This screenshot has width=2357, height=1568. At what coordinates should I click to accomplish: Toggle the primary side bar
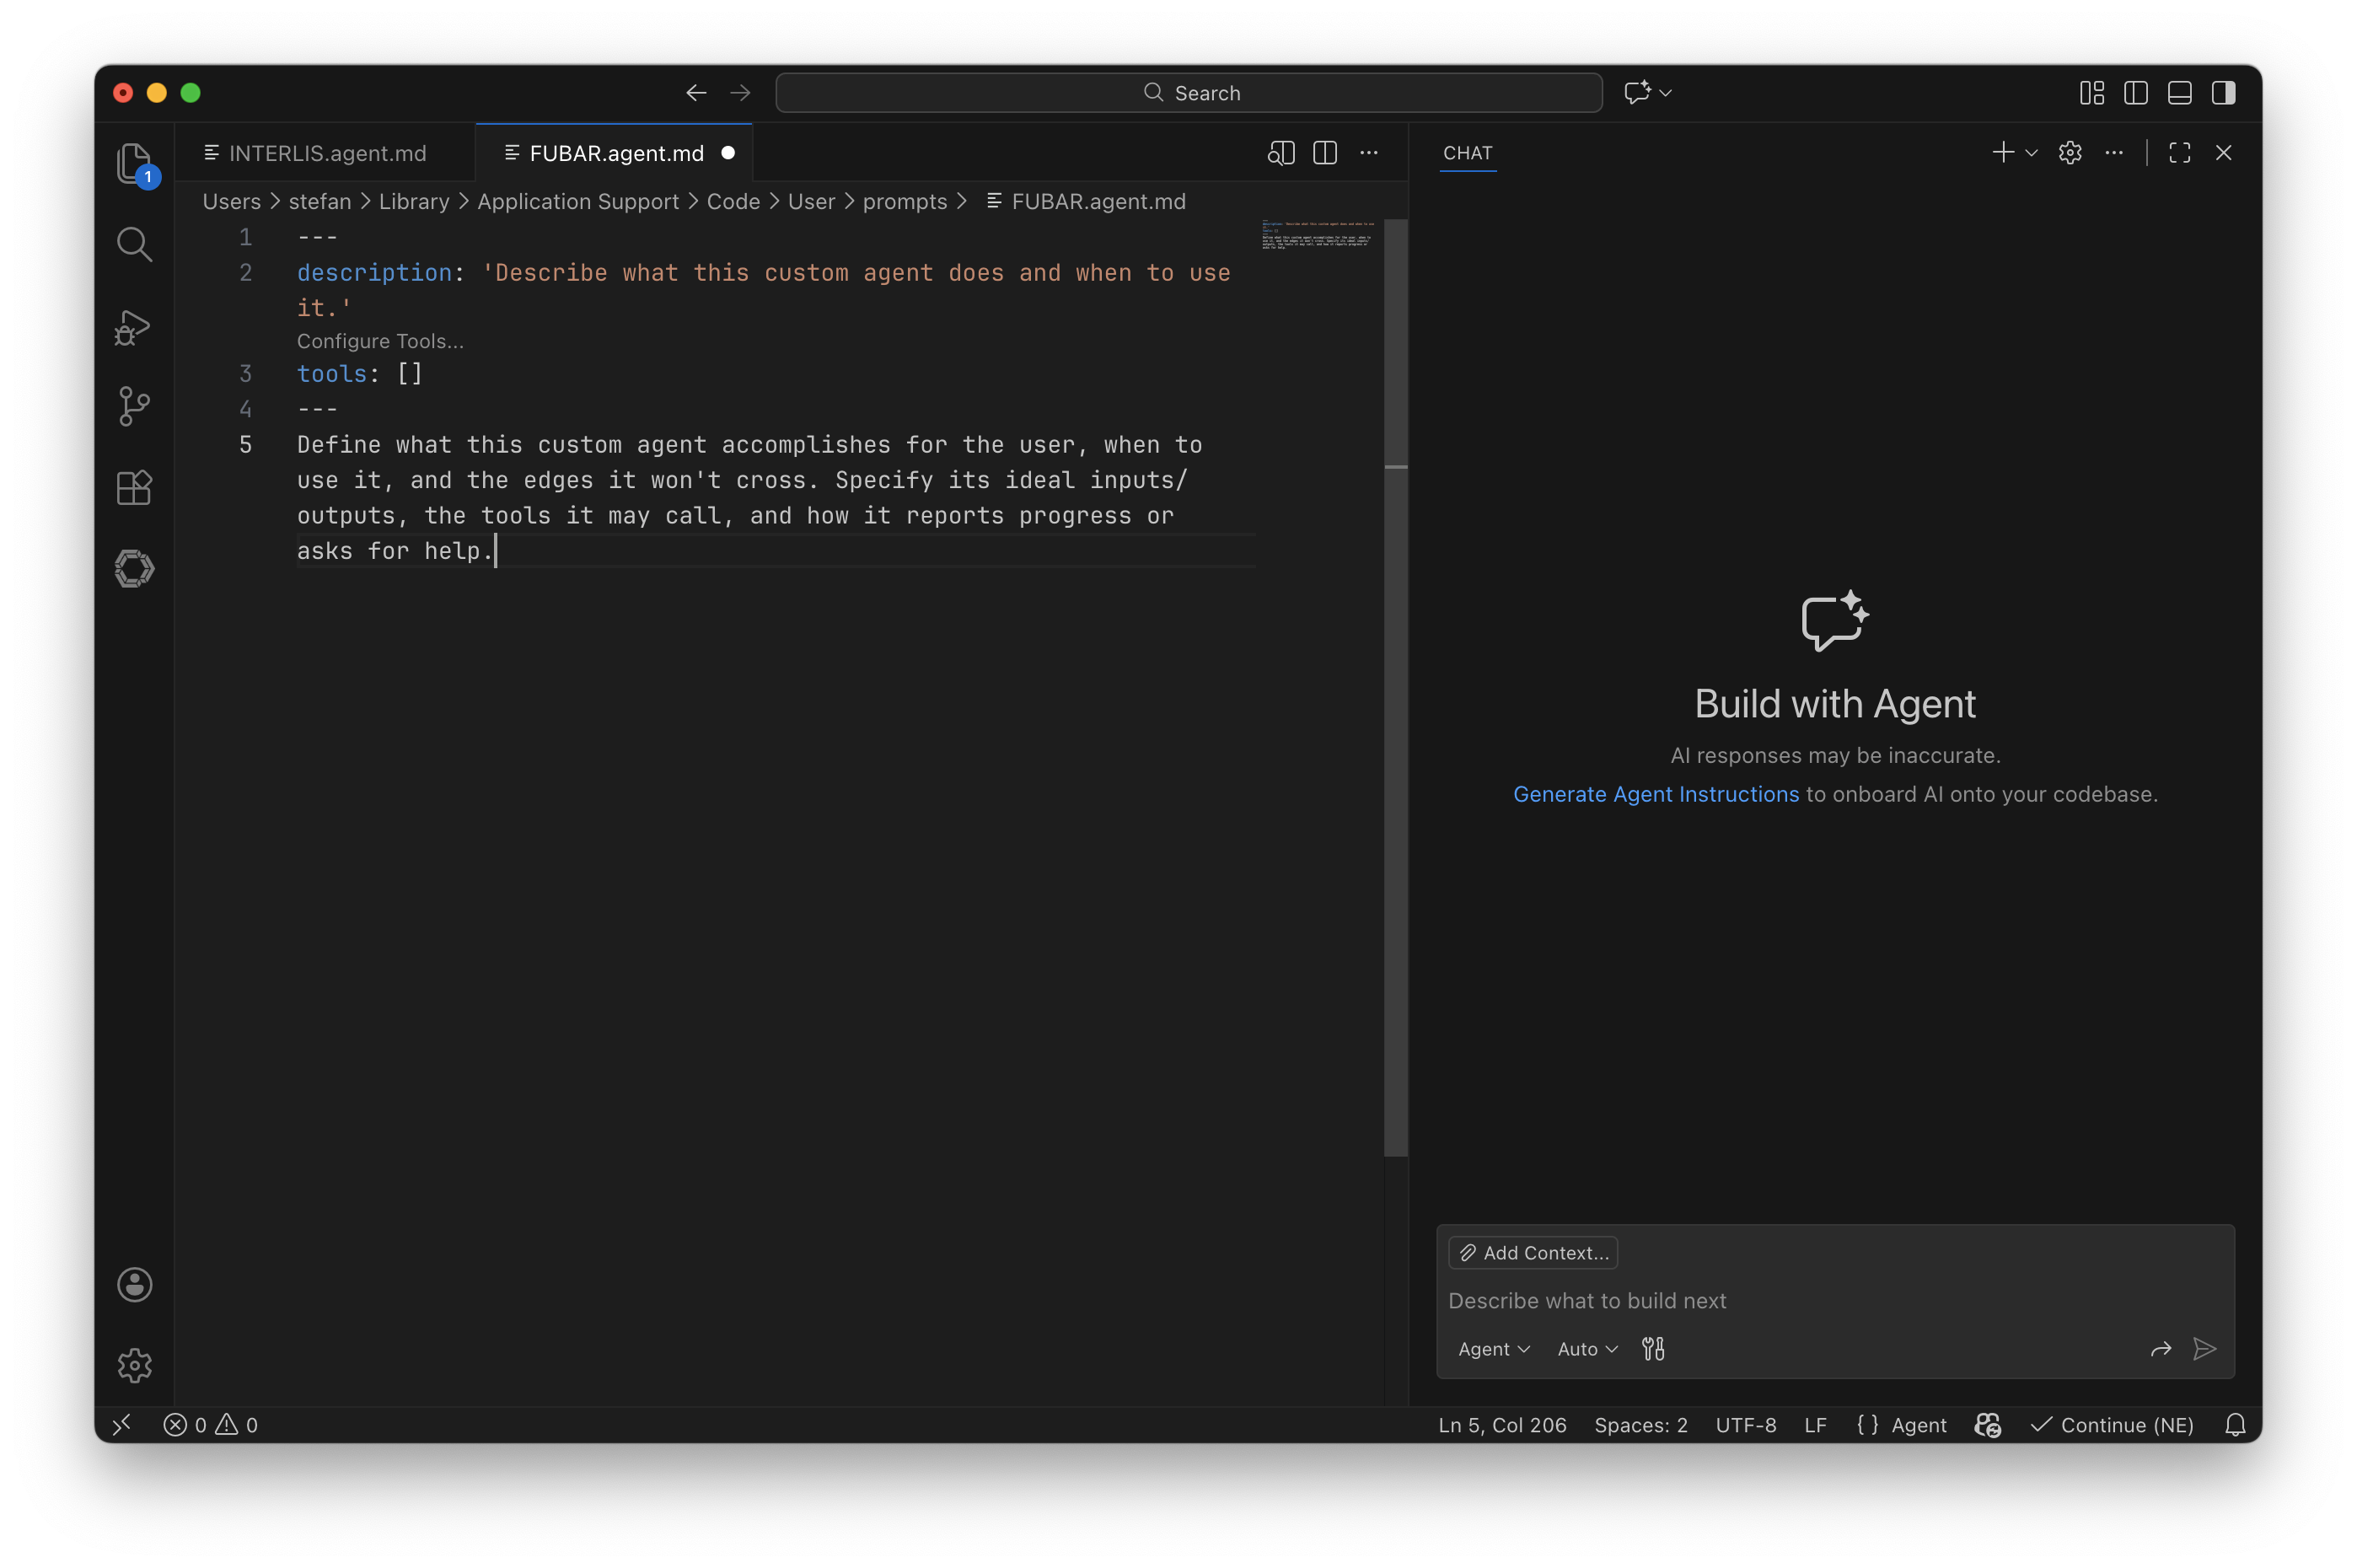point(2136,93)
